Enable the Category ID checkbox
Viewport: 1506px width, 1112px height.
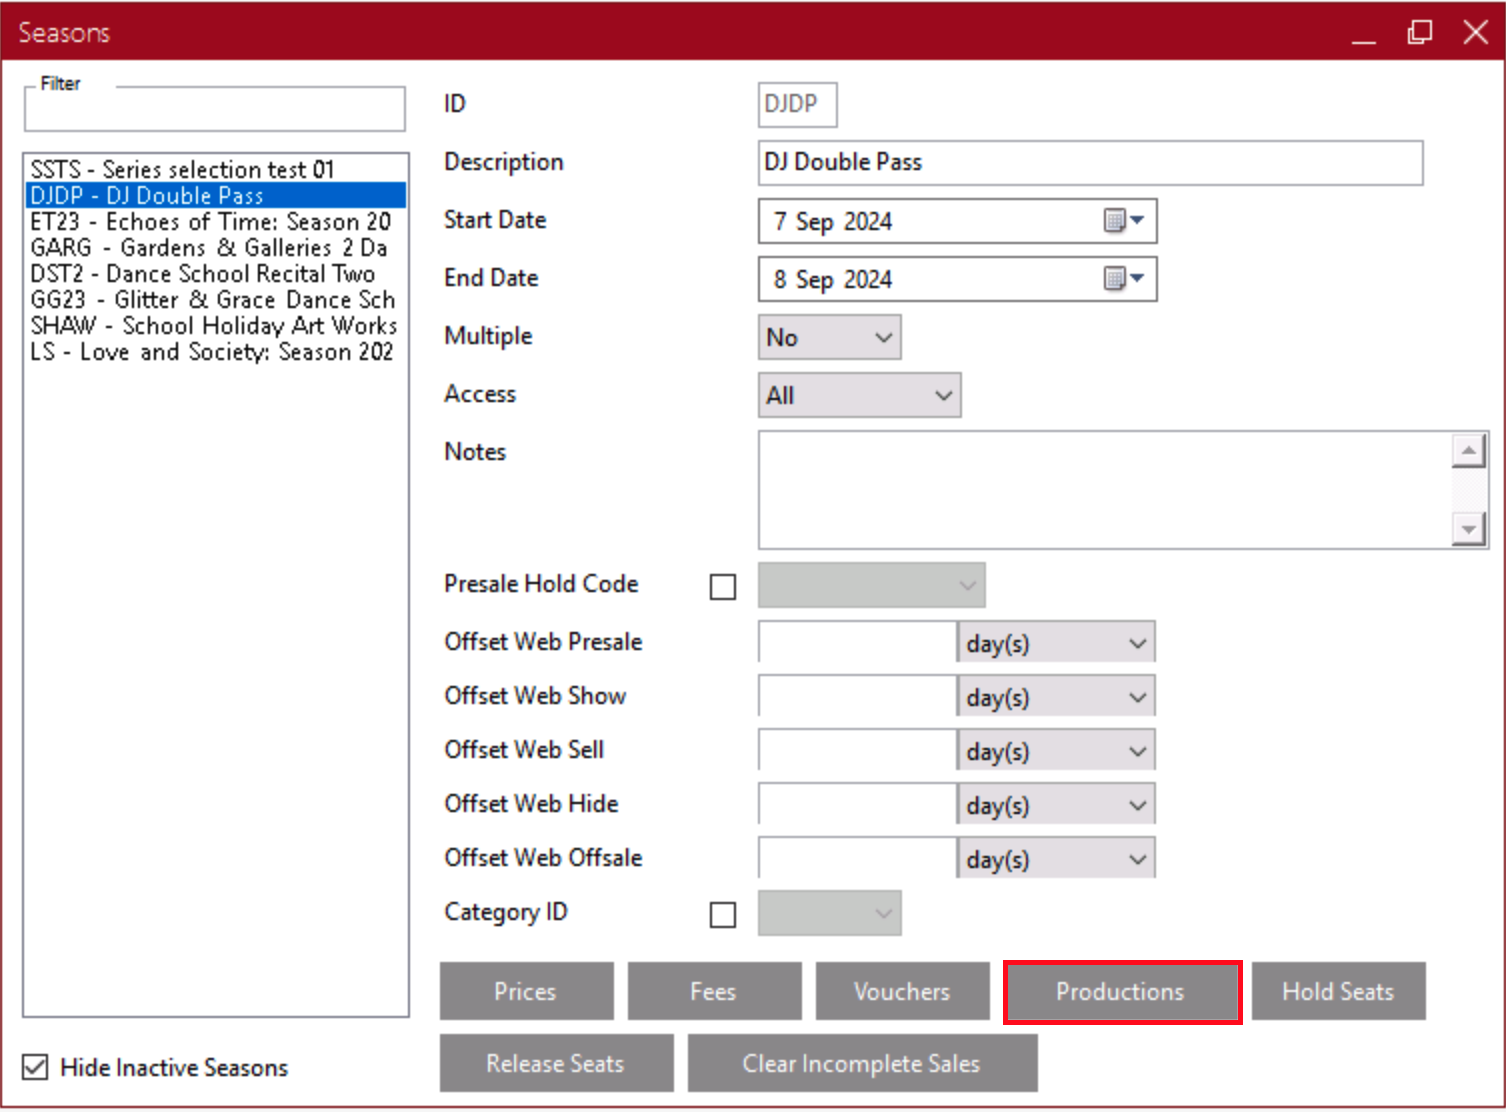tap(723, 914)
